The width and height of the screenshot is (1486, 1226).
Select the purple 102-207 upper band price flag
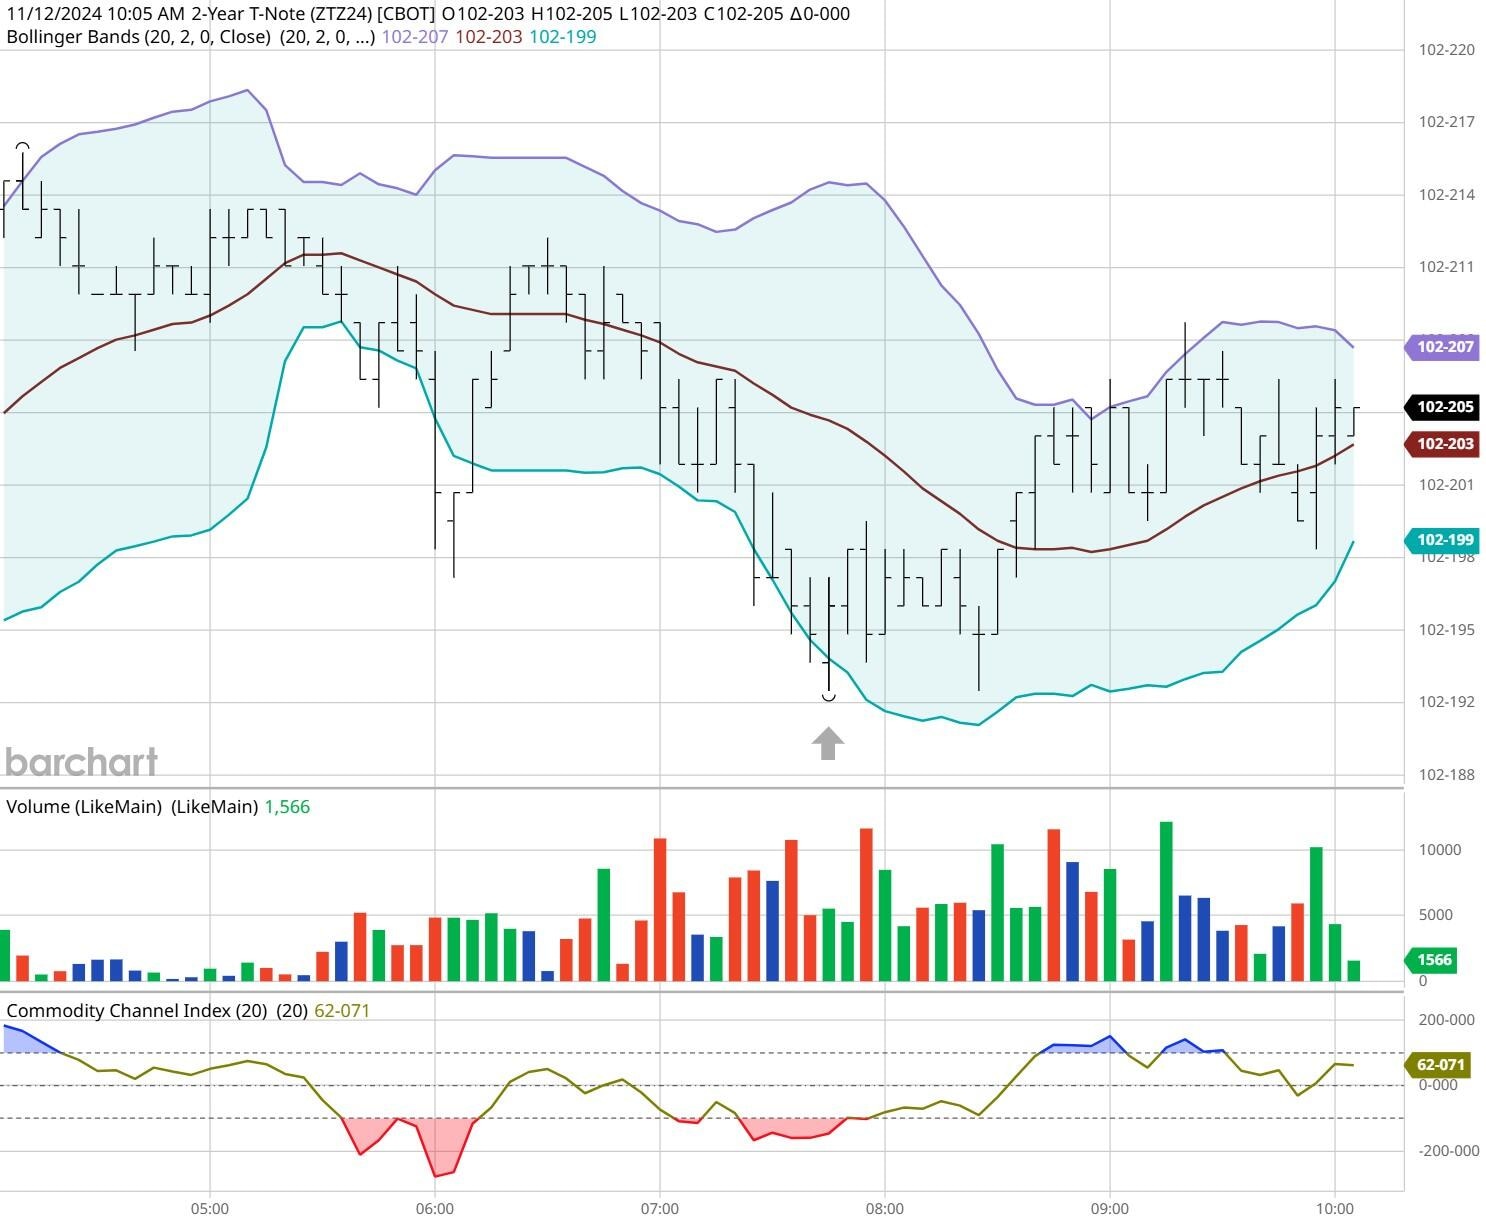[x=1442, y=346]
